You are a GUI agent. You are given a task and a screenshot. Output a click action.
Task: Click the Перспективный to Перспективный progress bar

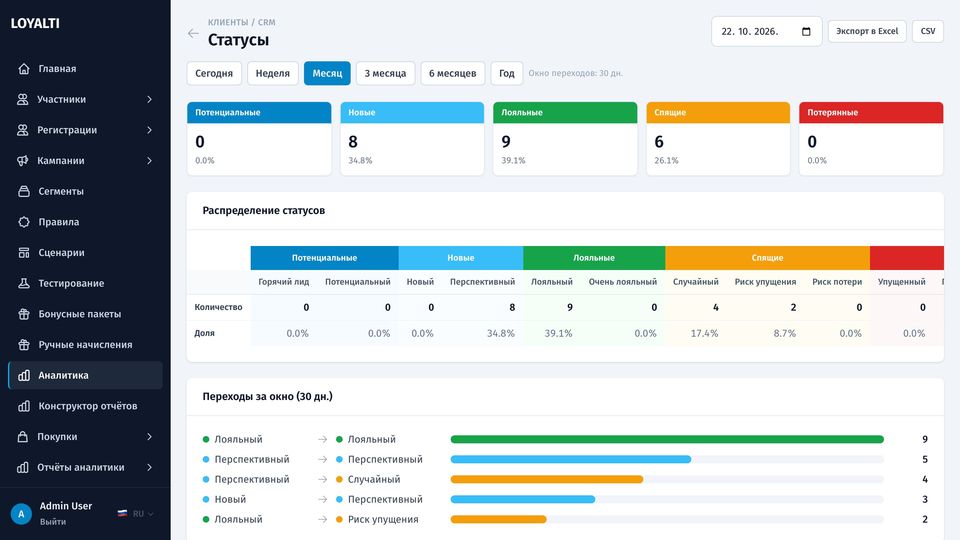(x=571, y=459)
